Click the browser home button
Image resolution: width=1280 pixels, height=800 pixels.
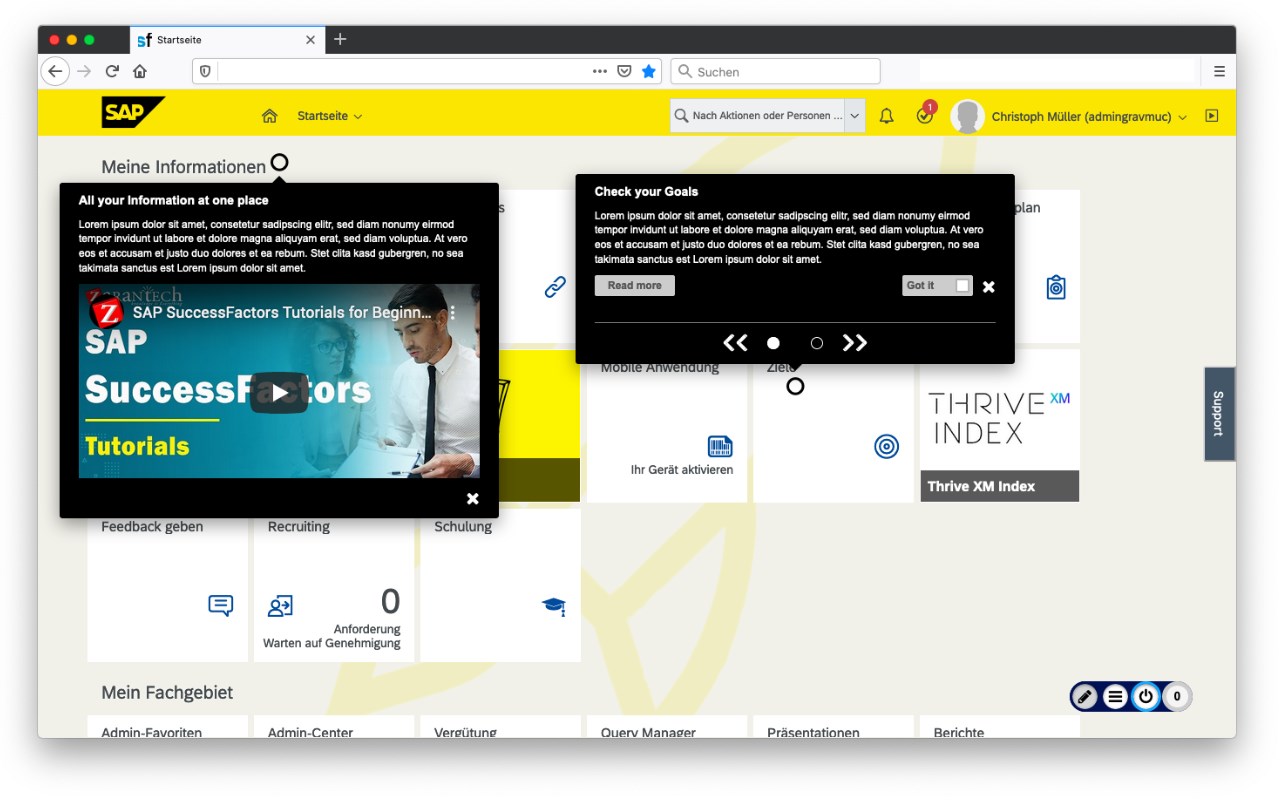(x=140, y=71)
